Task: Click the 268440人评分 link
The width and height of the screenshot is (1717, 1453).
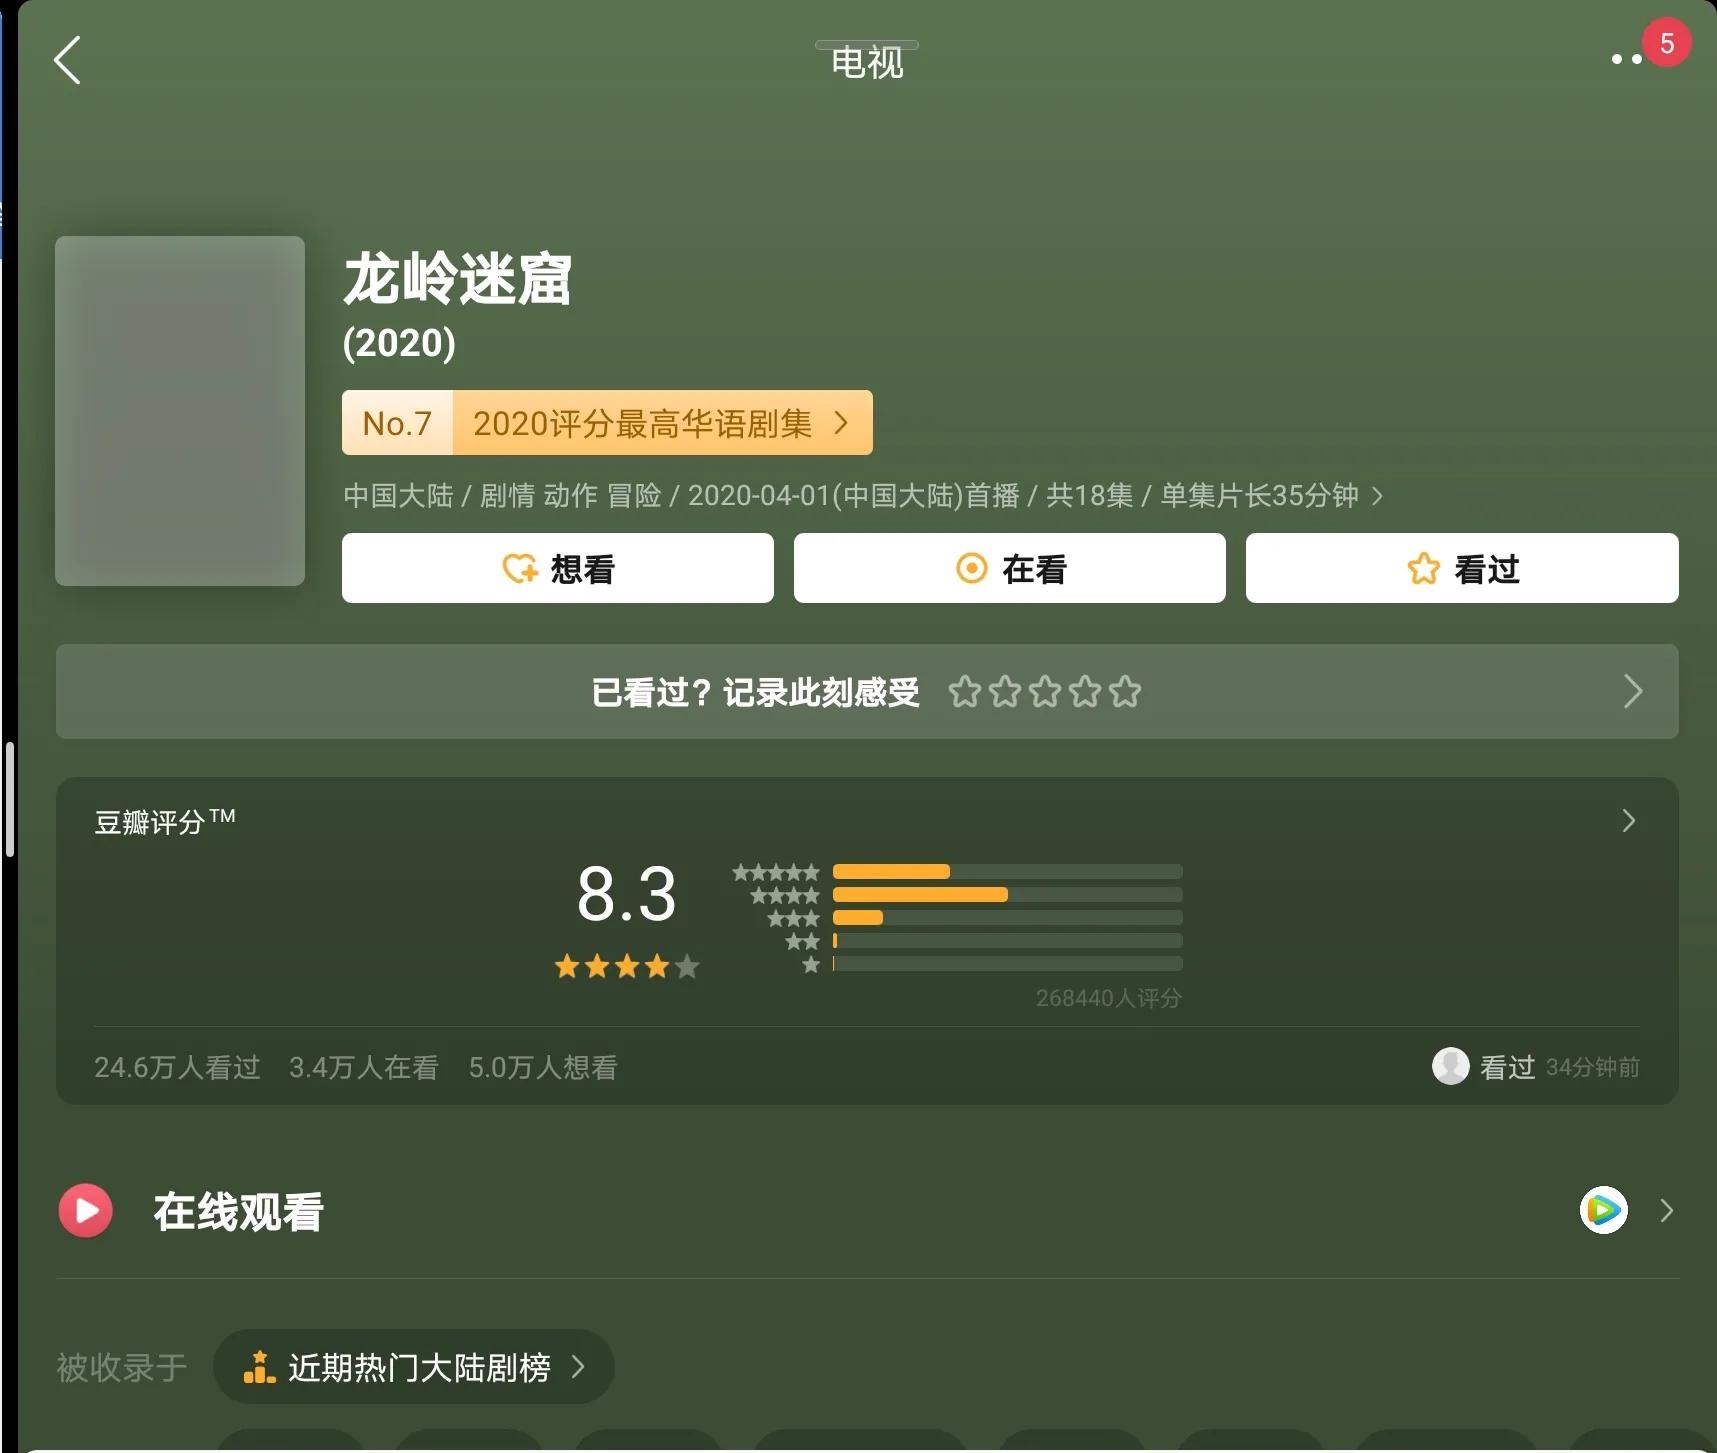Action: pyautogui.click(x=1109, y=997)
